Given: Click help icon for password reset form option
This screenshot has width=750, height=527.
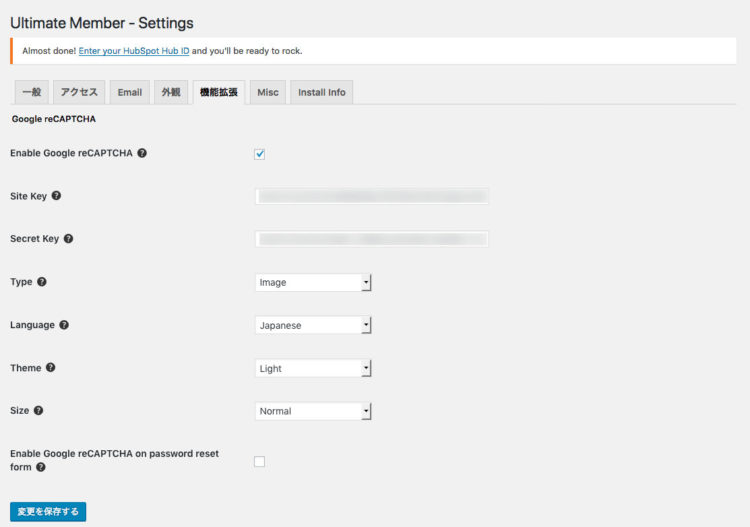Looking at the screenshot, I should [41, 467].
